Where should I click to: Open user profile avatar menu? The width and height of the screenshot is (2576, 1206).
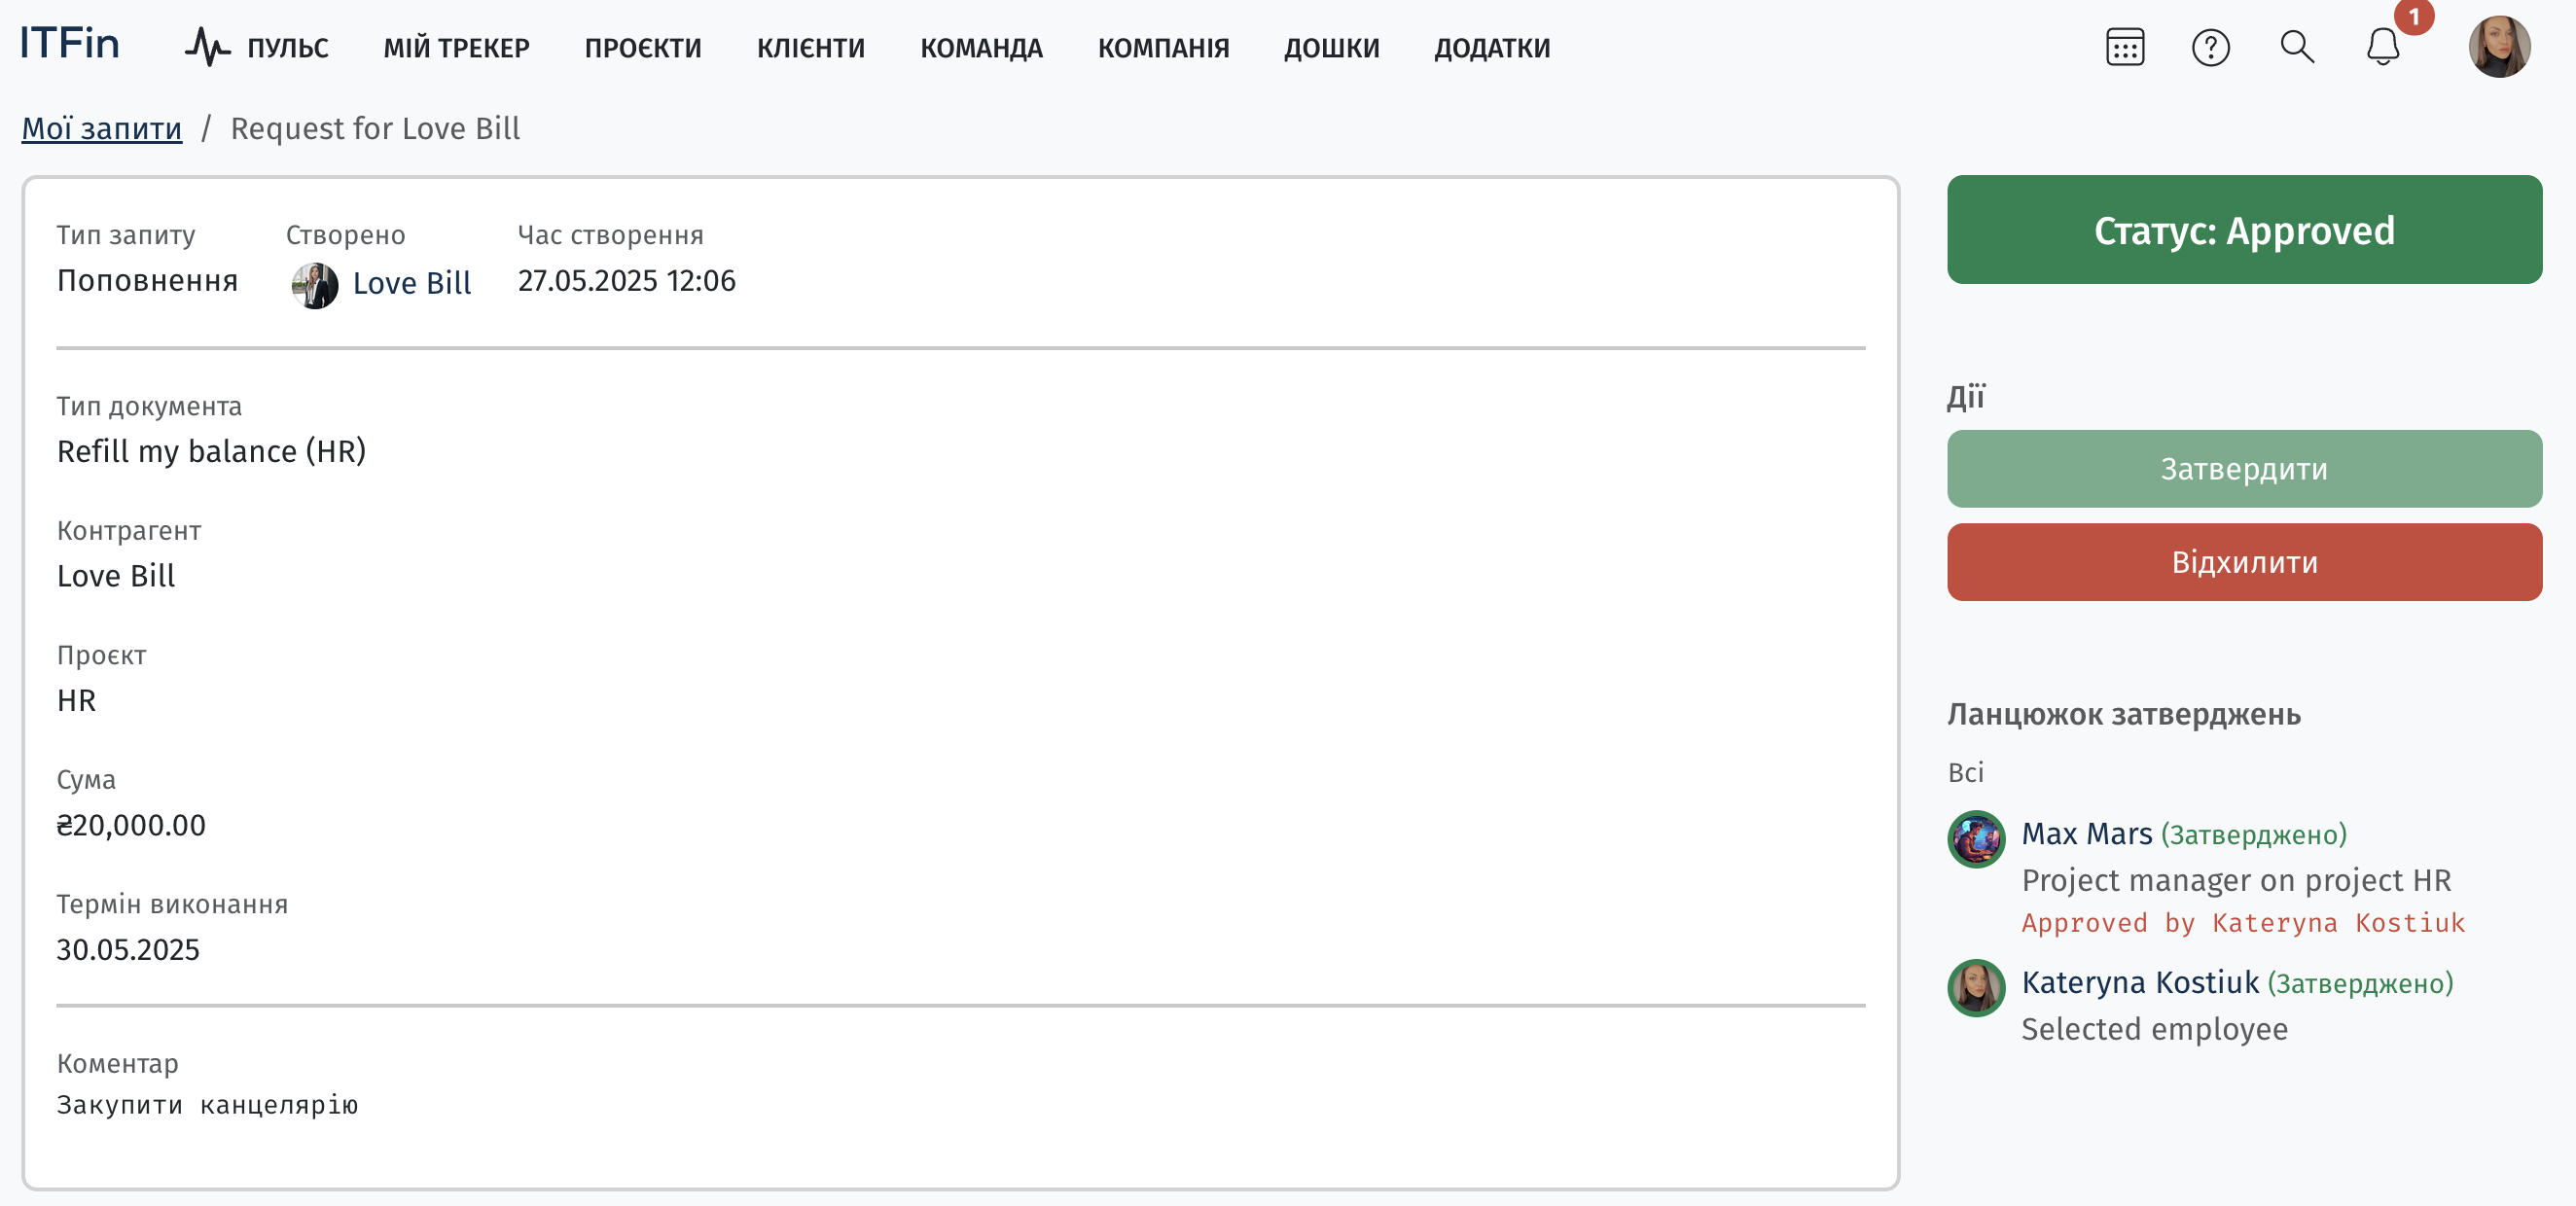pyautogui.click(x=2499, y=47)
